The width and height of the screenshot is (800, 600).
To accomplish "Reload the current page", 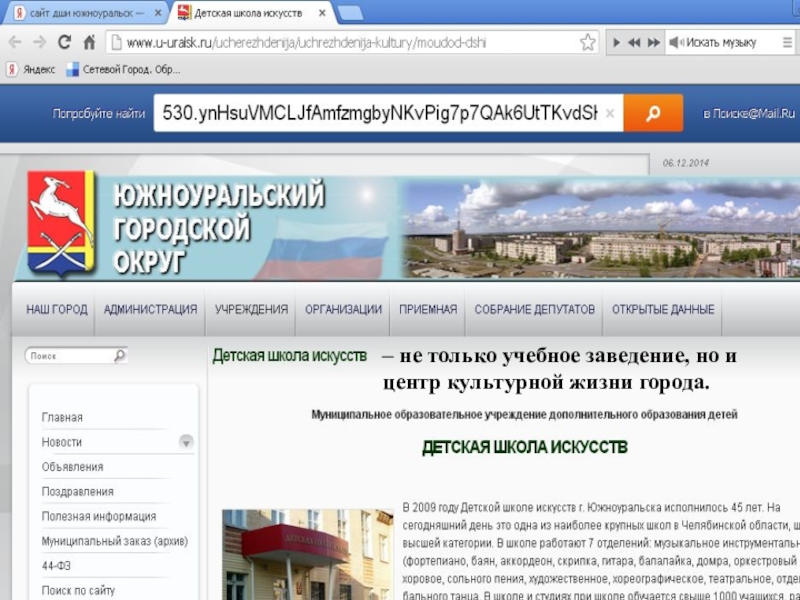I will coord(64,43).
